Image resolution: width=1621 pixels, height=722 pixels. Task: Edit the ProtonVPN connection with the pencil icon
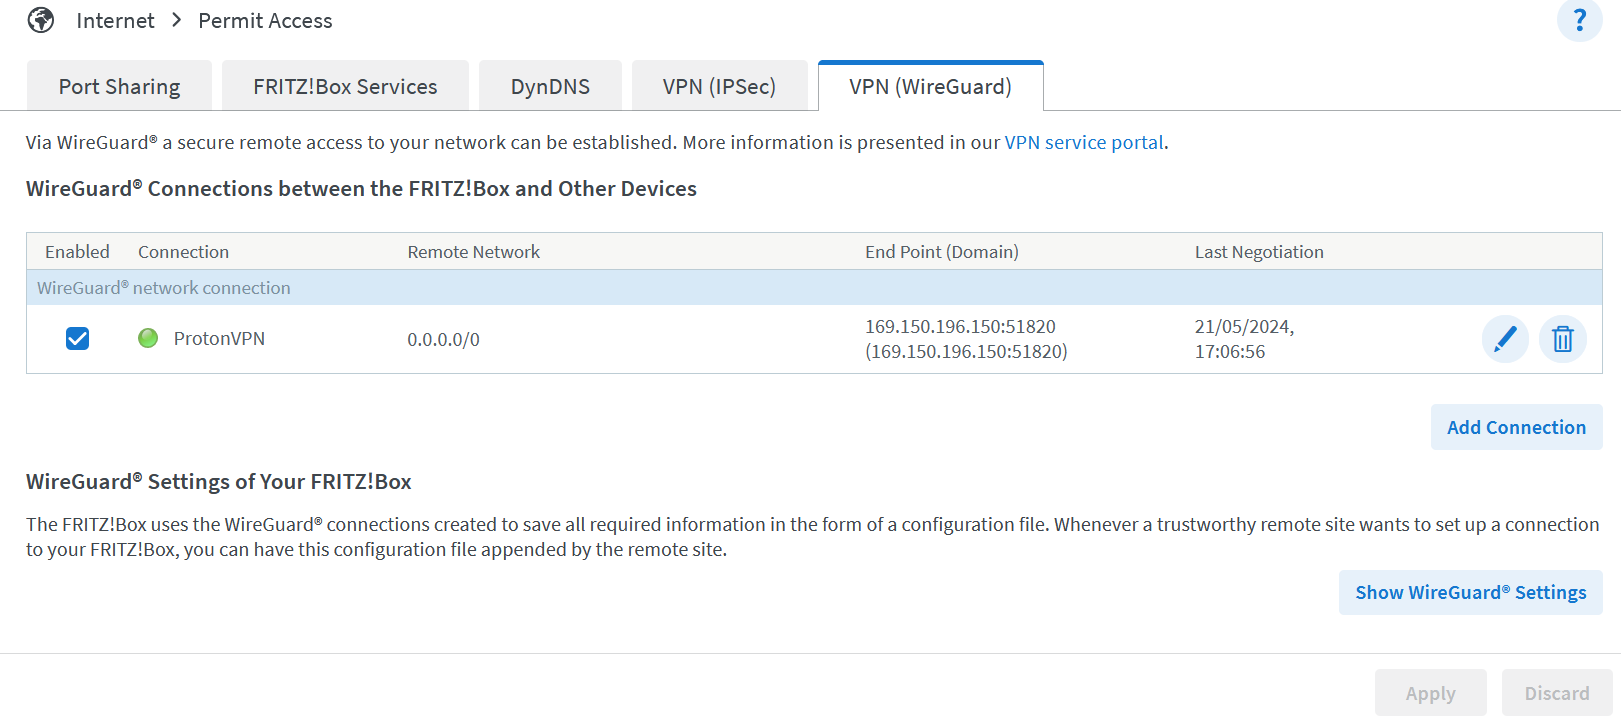pos(1504,339)
